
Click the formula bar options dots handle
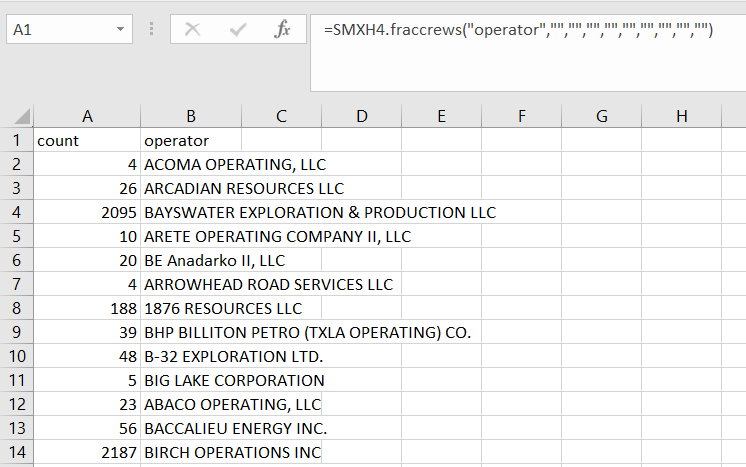(151, 29)
